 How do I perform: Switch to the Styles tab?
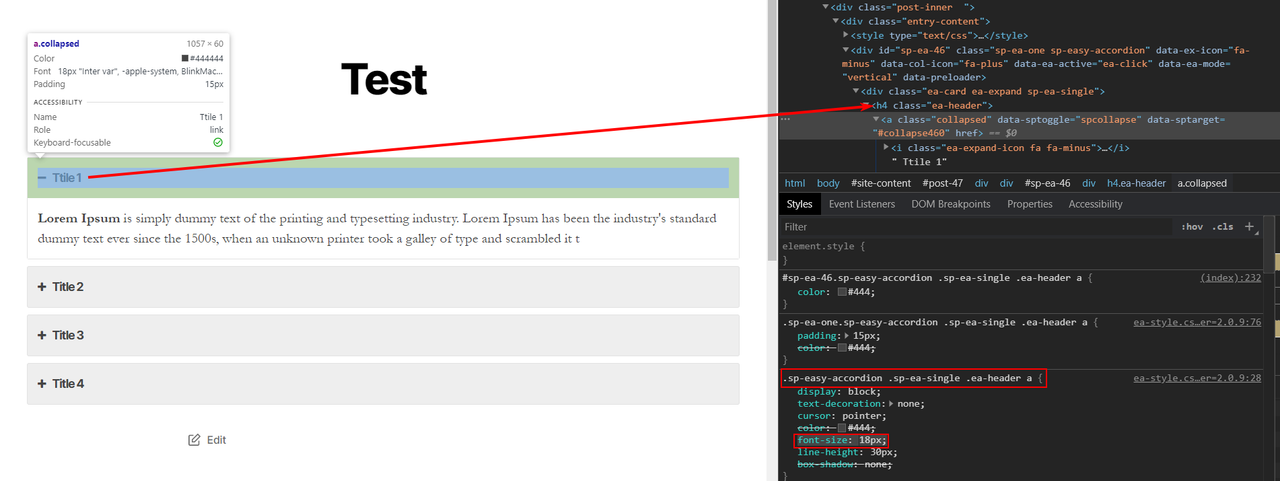pos(800,204)
